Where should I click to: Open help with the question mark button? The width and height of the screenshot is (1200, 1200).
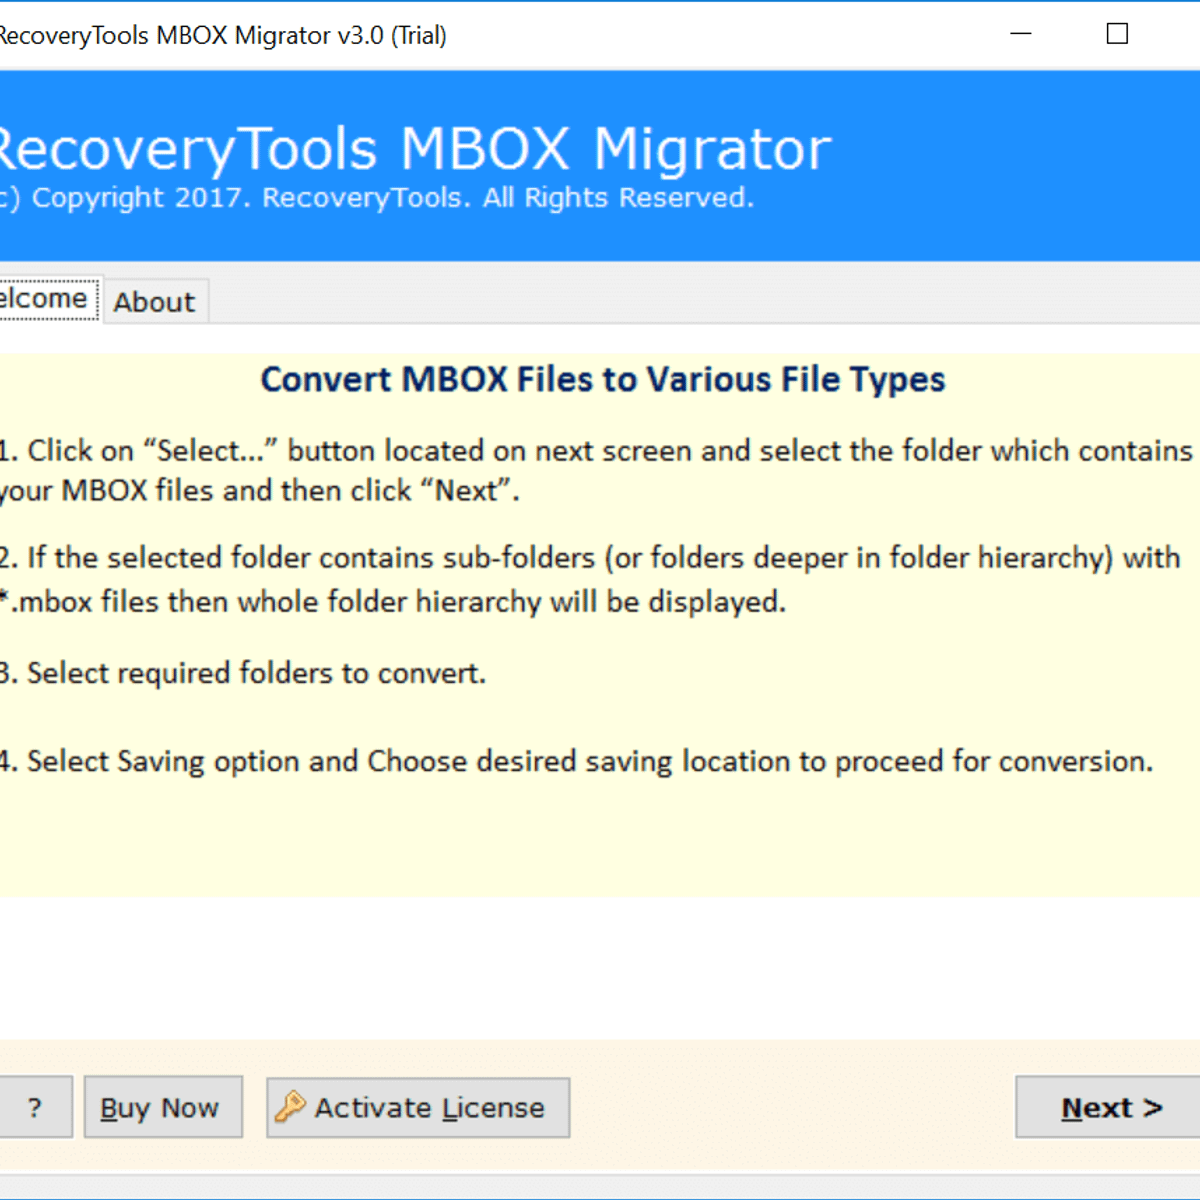pos(35,1107)
